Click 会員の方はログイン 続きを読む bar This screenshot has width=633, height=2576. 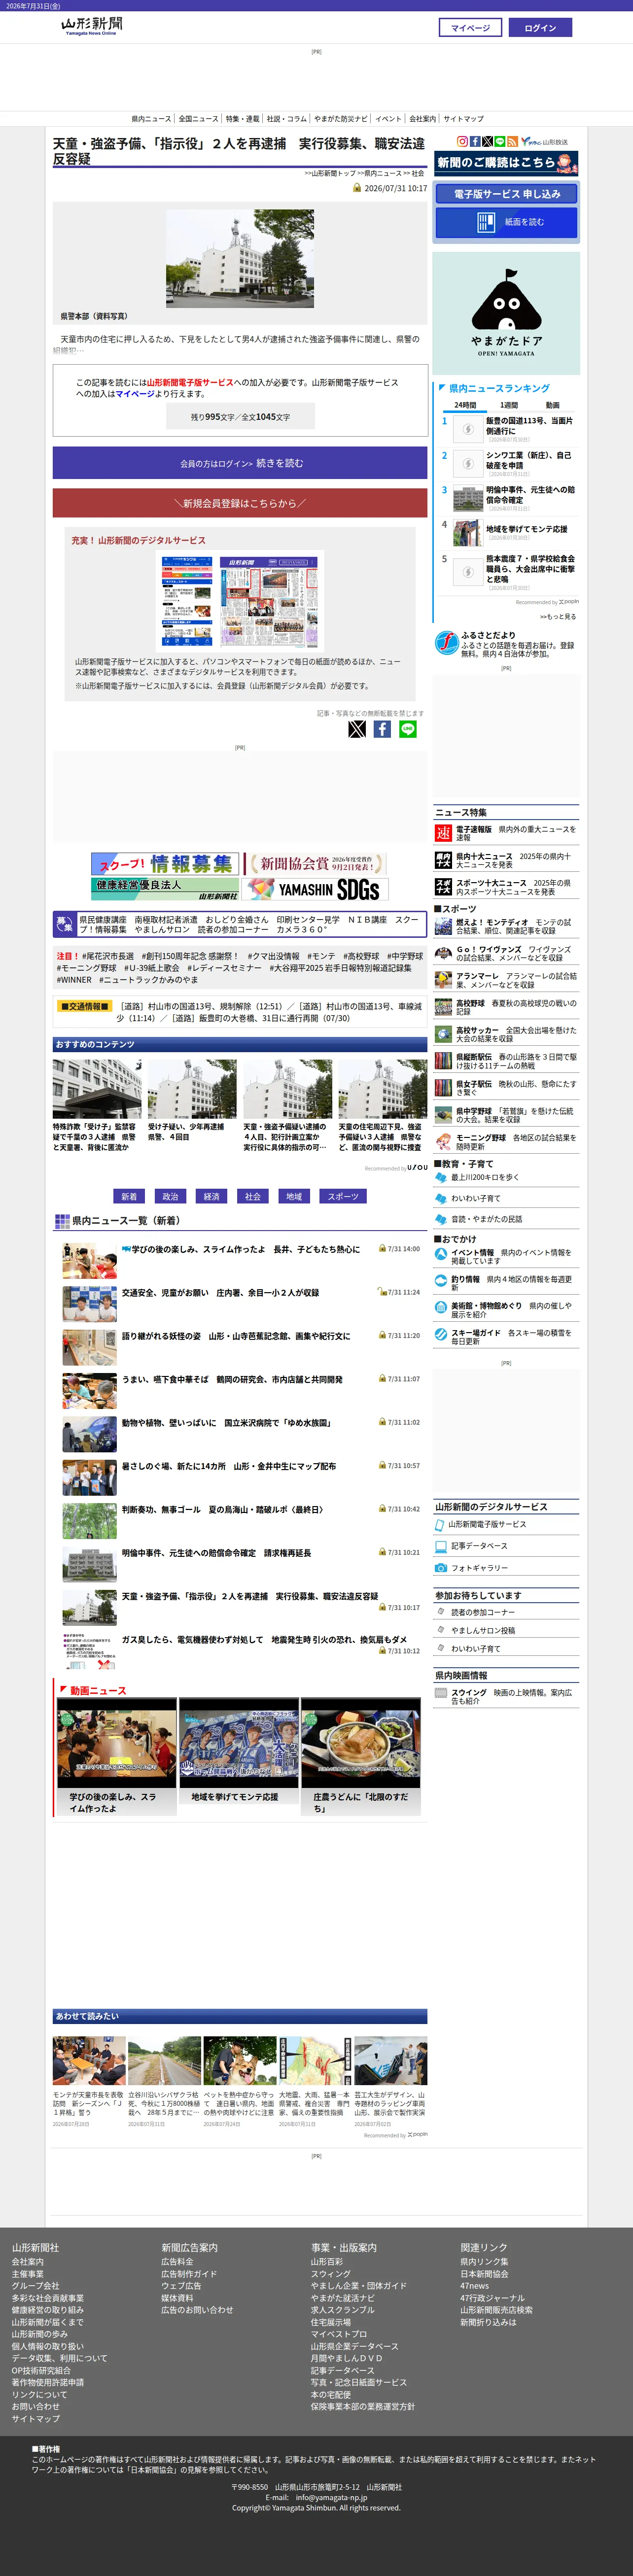click(x=240, y=463)
